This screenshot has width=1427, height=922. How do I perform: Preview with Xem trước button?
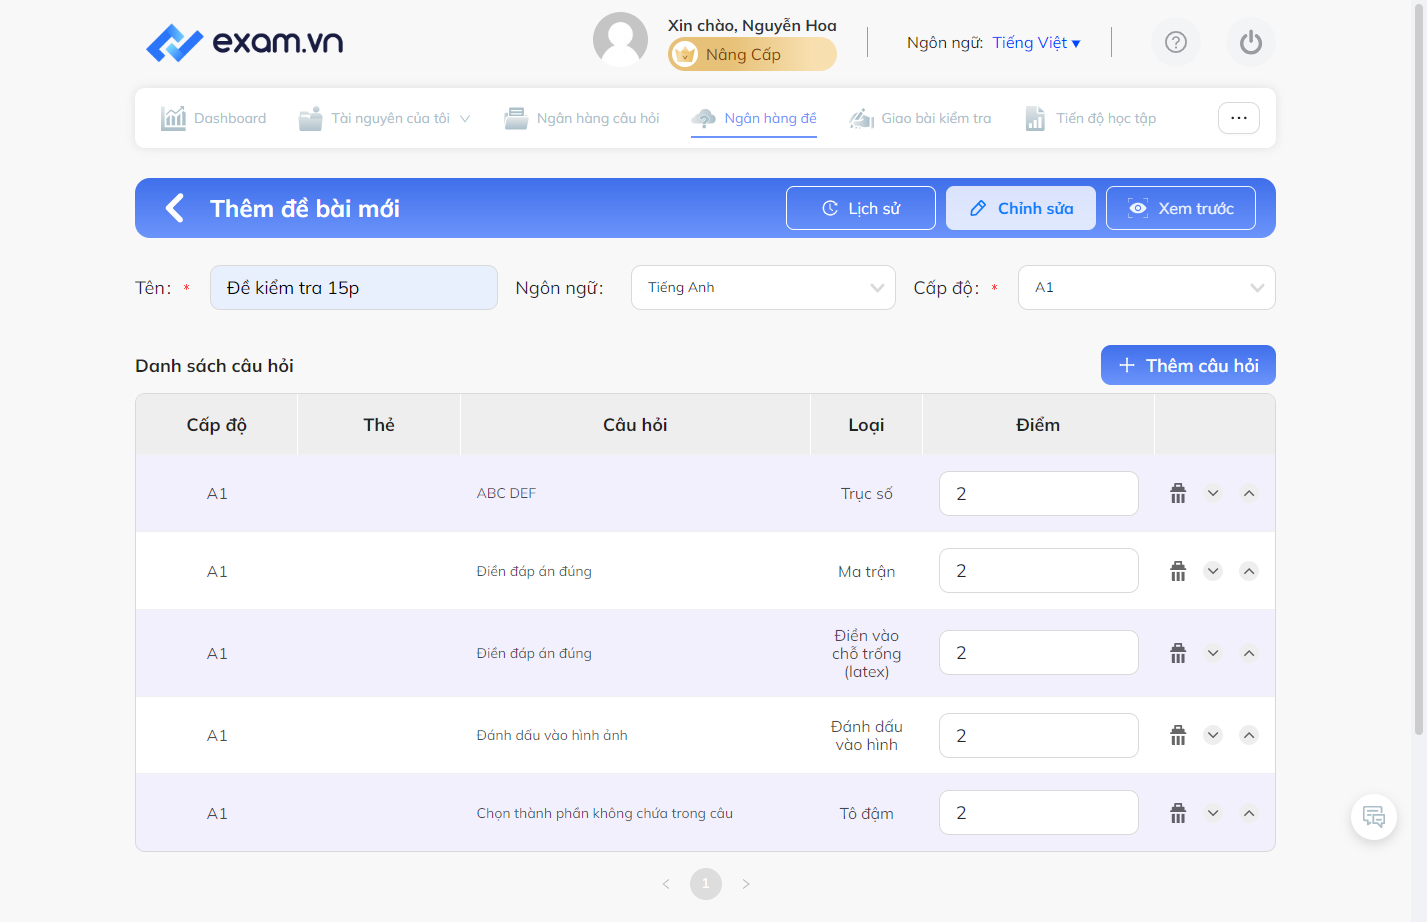(1181, 208)
